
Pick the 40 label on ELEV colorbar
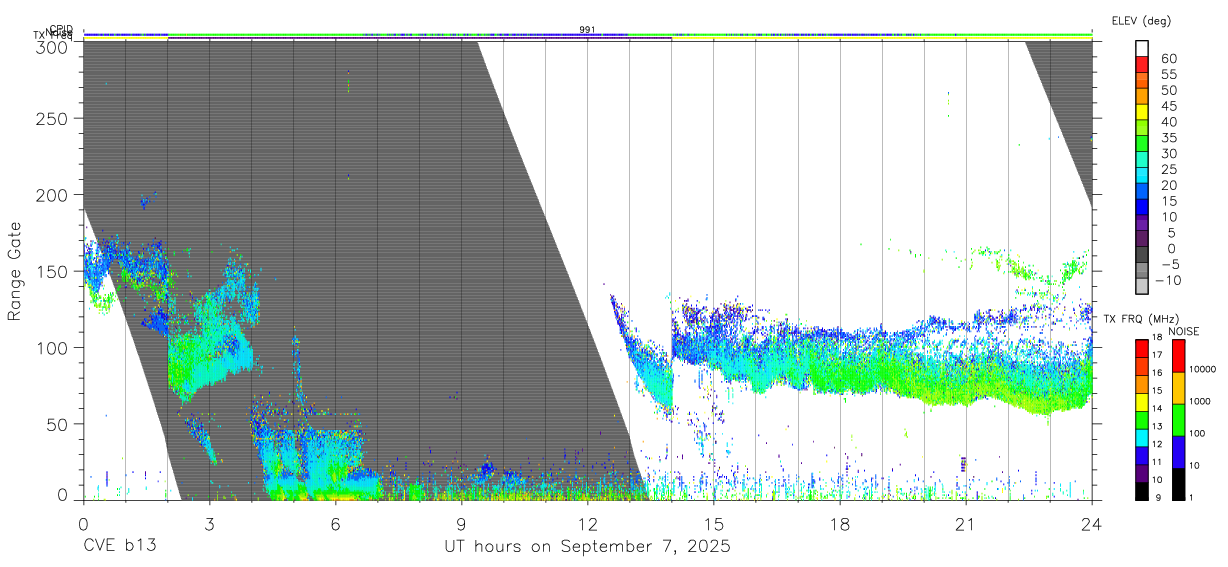[x=1167, y=122]
